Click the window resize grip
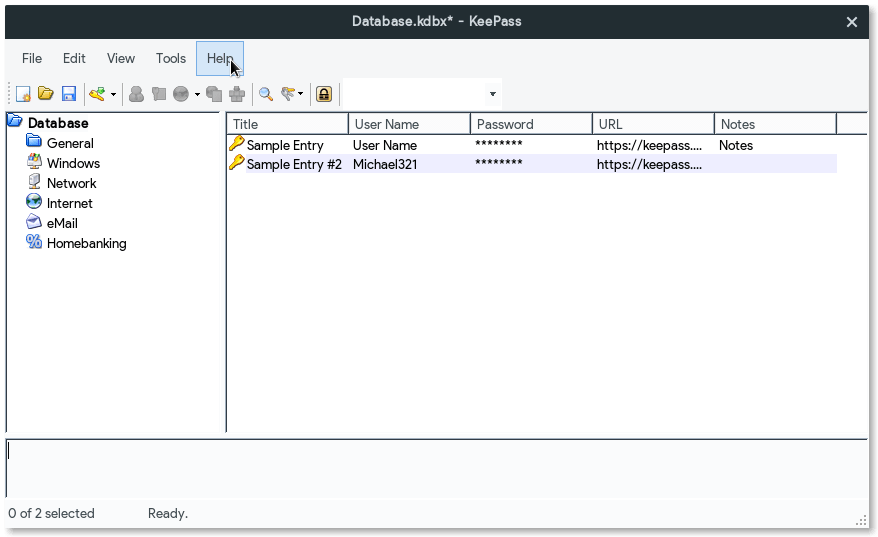This screenshot has height=537, width=878. [861, 521]
